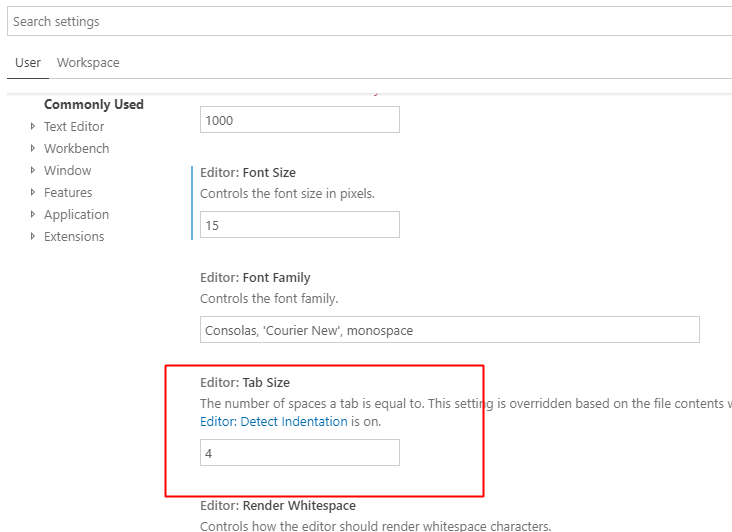Viewport: 732px width, 532px height.
Task: Expand the Text Editor tree arrow
Action: pyautogui.click(x=33, y=126)
